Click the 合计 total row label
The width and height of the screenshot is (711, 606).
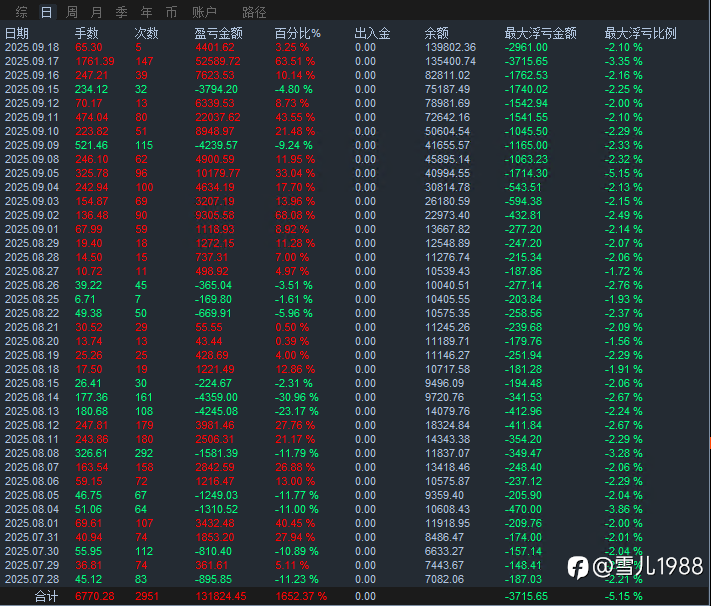click(46, 596)
